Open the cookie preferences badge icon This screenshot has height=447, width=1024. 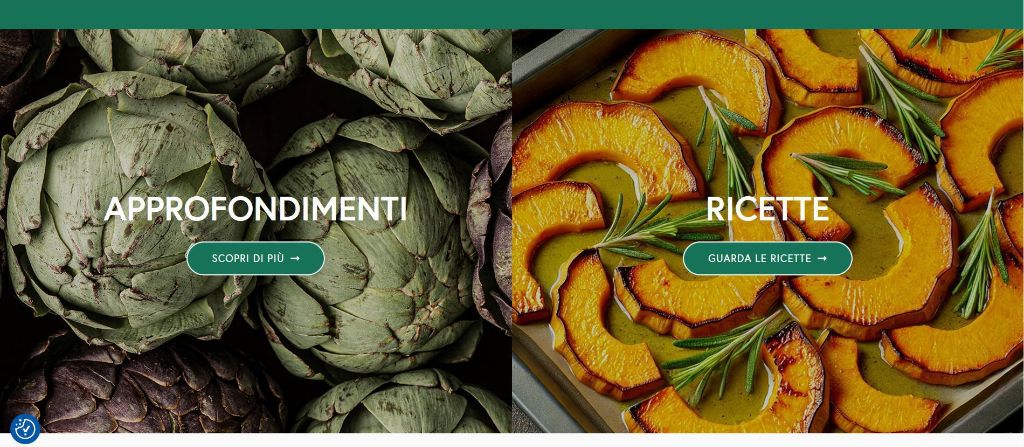25,429
